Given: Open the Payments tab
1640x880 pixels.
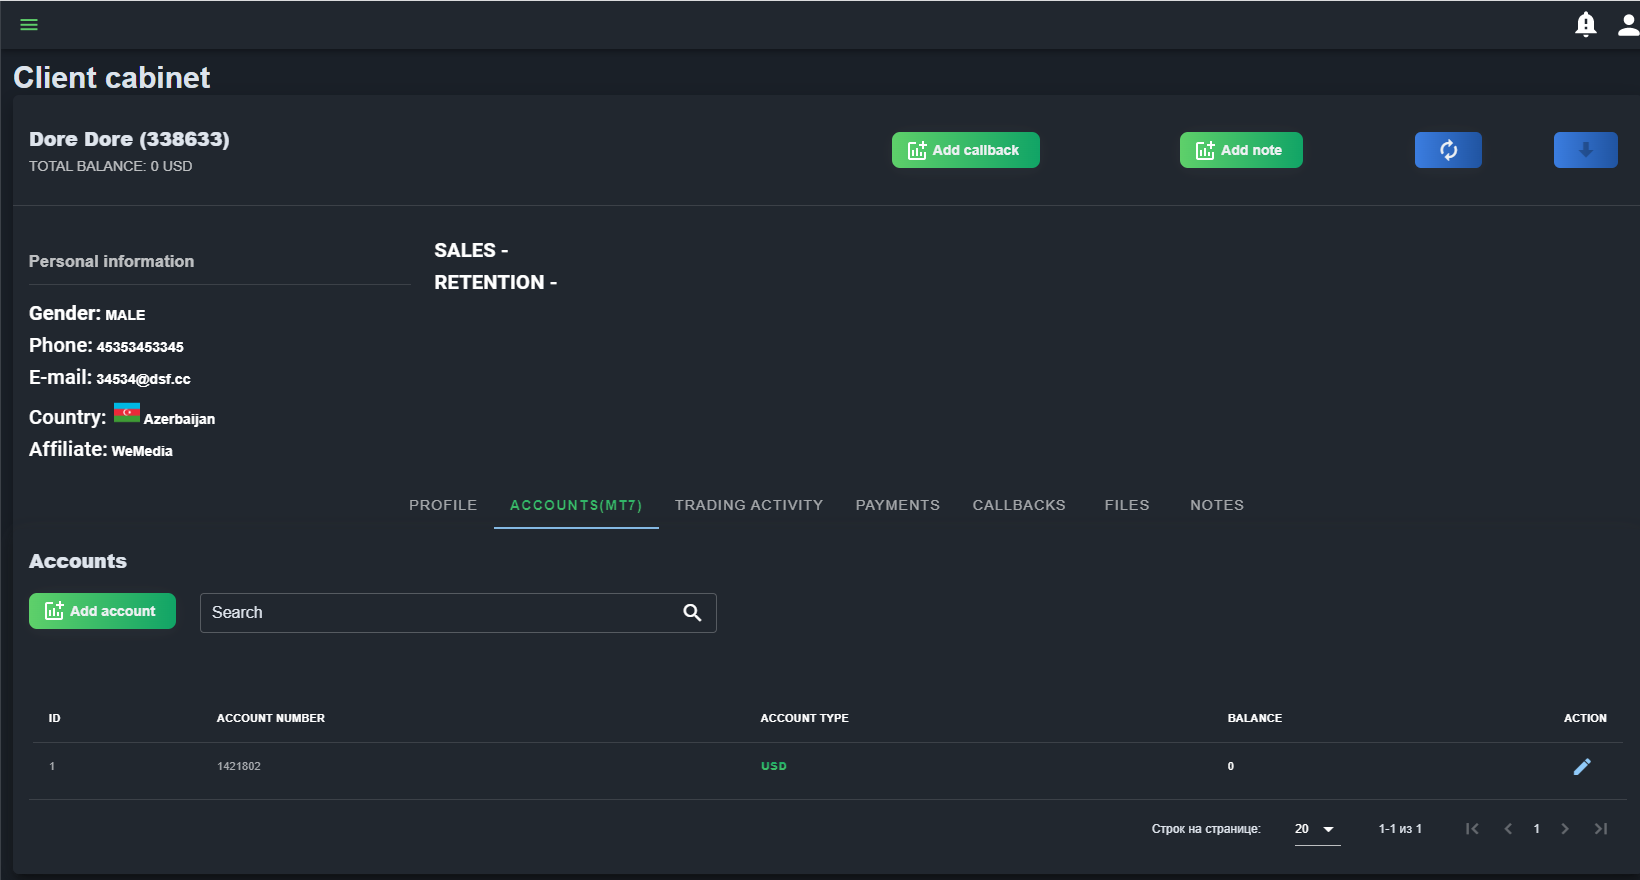Looking at the screenshot, I should [898, 505].
